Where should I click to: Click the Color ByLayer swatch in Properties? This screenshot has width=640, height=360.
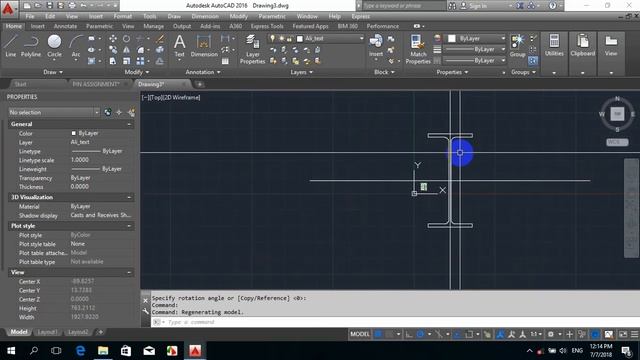(73, 133)
